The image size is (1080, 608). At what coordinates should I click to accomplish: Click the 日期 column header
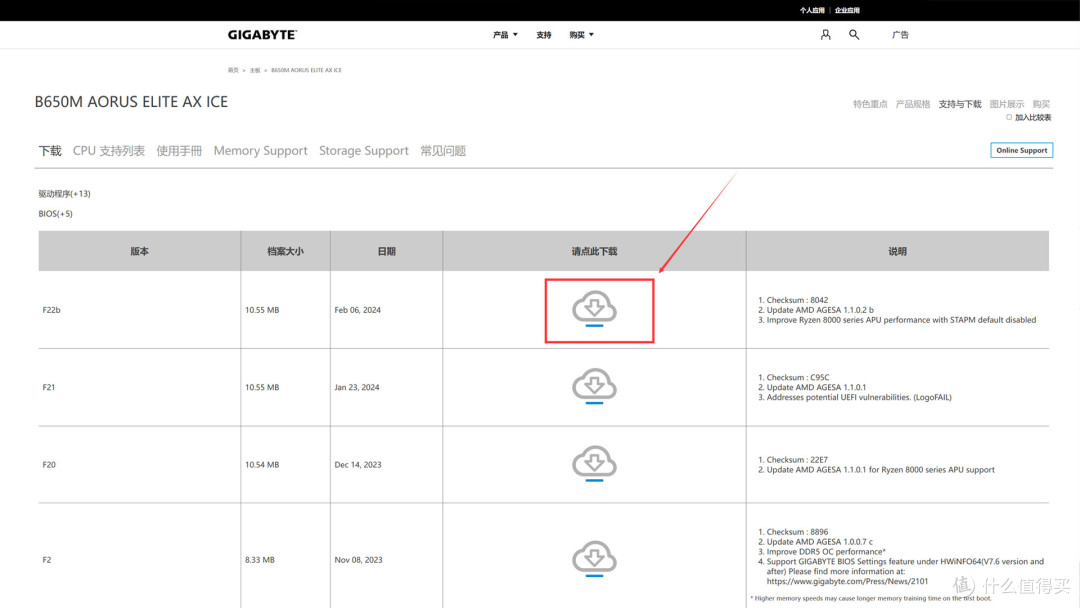[386, 251]
